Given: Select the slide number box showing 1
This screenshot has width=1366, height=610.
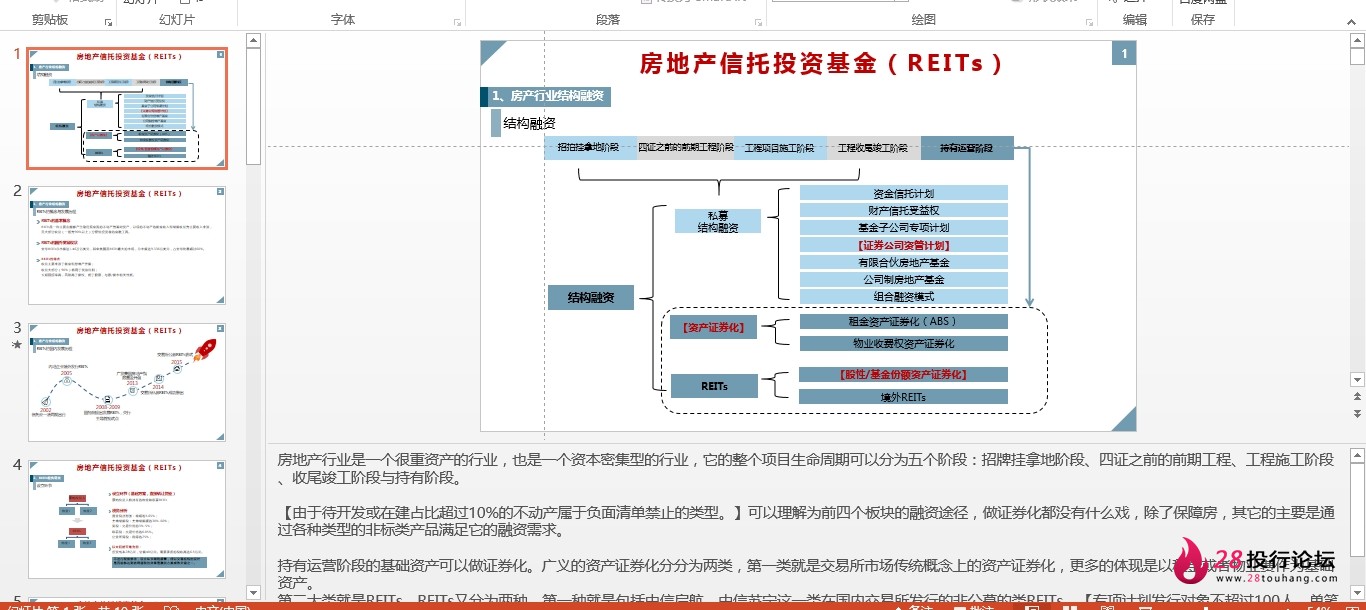Looking at the screenshot, I should pos(1124,53).
